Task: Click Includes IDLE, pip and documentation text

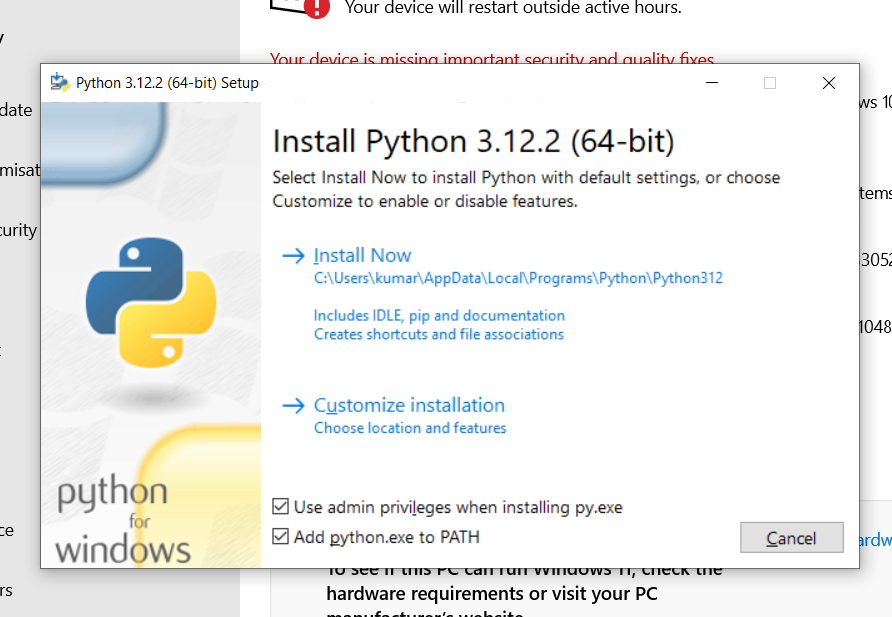Action: pos(439,315)
